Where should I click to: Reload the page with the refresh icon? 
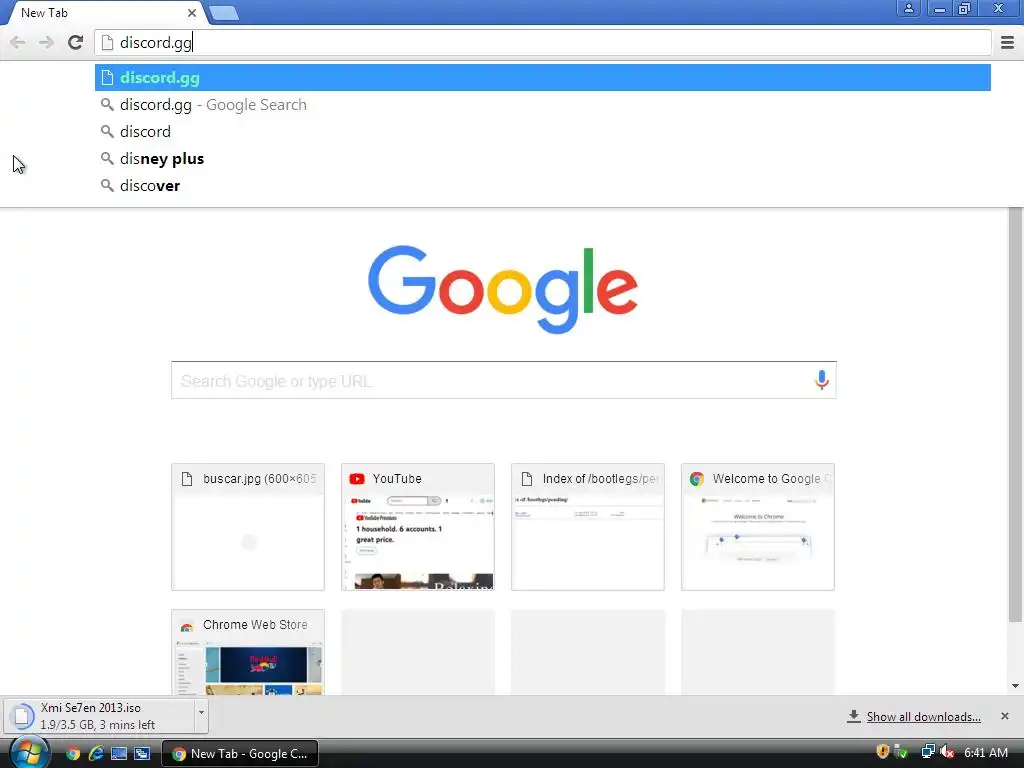76,42
